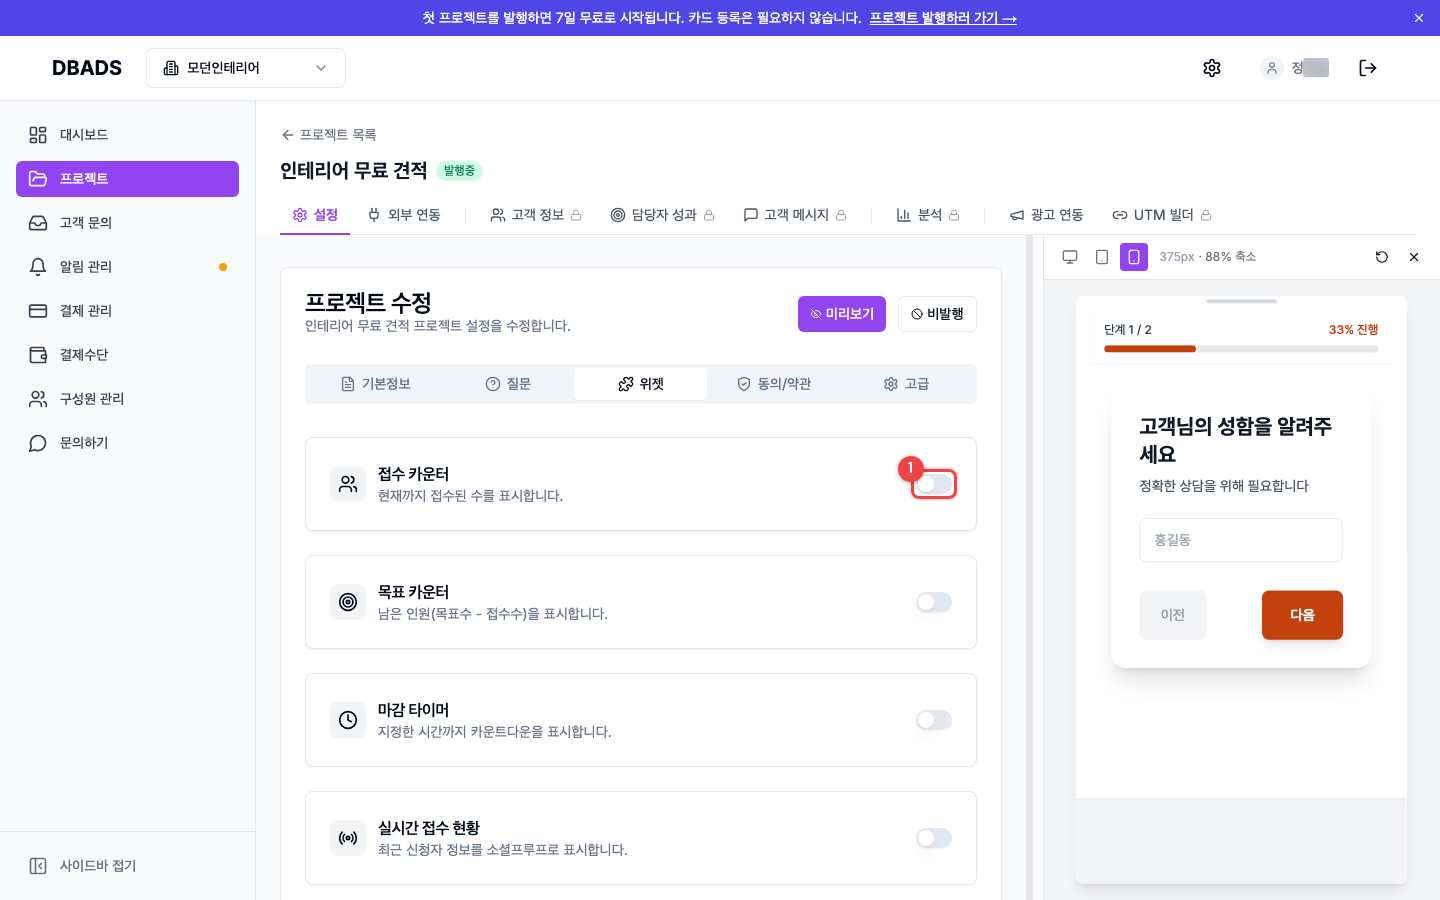Select the 위젯 section tab
The width and height of the screenshot is (1440, 900).
pyautogui.click(x=641, y=384)
